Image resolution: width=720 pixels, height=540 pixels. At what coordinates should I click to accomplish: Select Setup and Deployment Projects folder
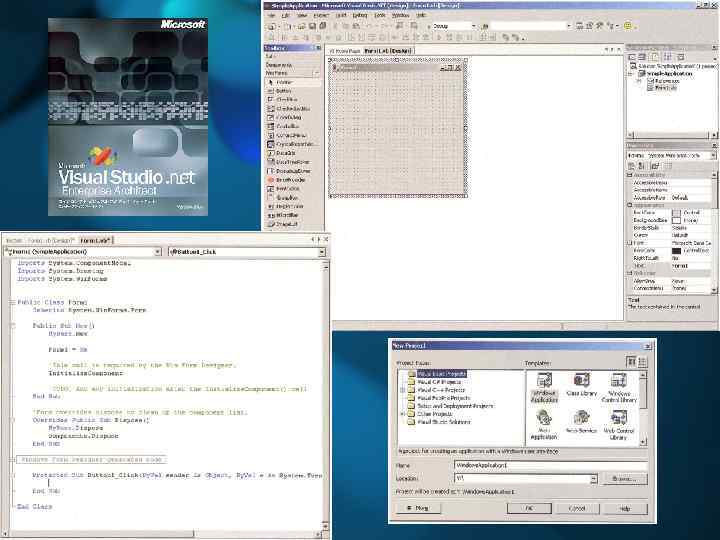[455, 406]
